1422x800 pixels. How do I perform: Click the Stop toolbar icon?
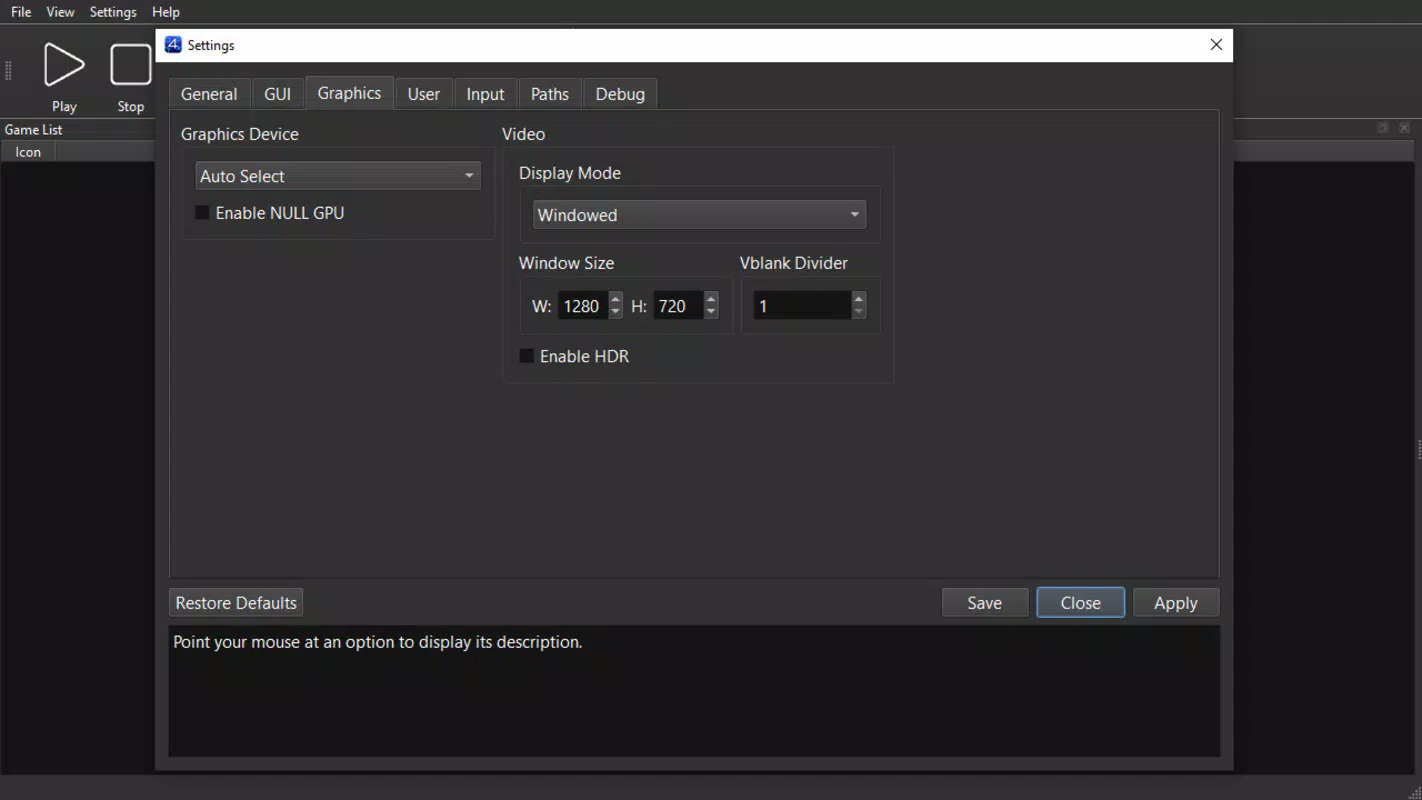pyautogui.click(x=130, y=65)
